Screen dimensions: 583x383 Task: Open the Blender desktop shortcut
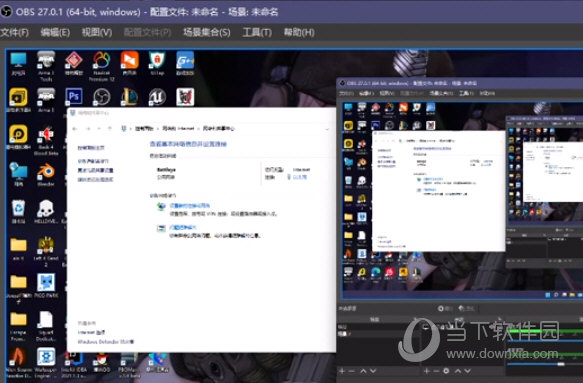point(46,175)
